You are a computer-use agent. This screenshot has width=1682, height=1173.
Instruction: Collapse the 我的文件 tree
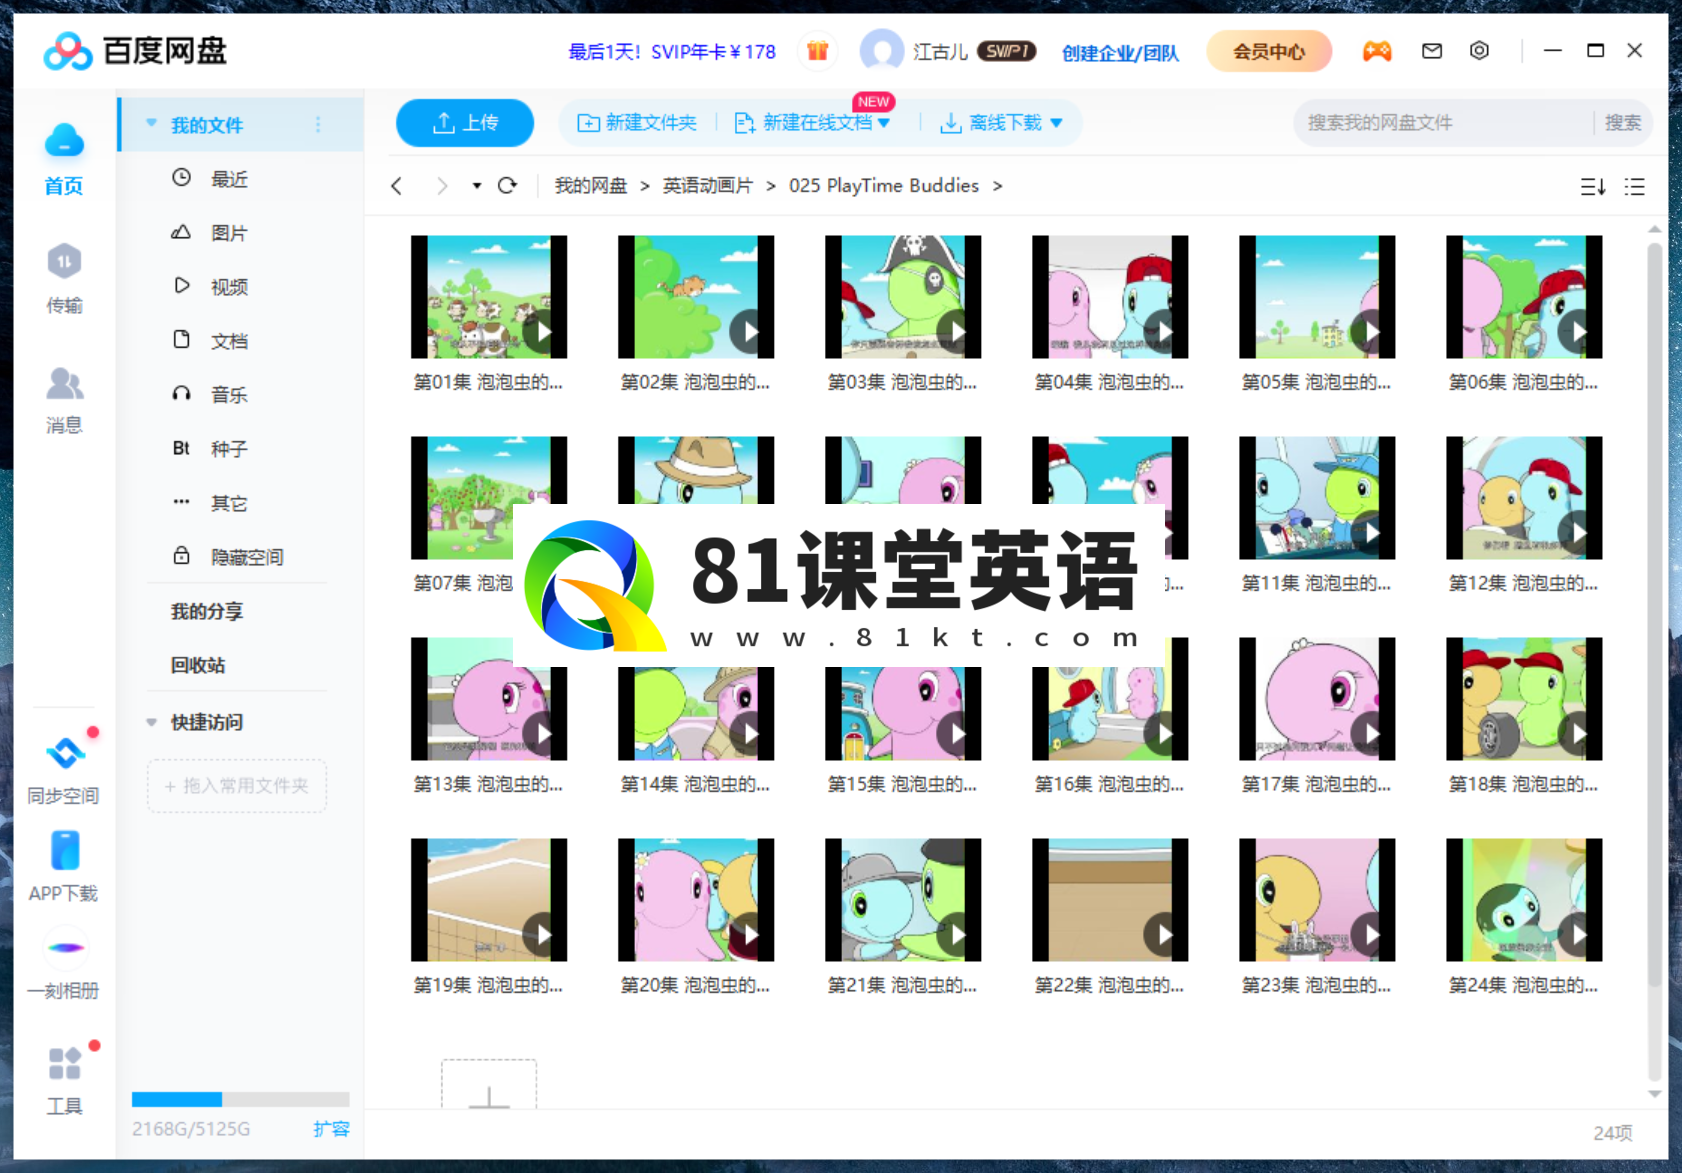pos(151,124)
